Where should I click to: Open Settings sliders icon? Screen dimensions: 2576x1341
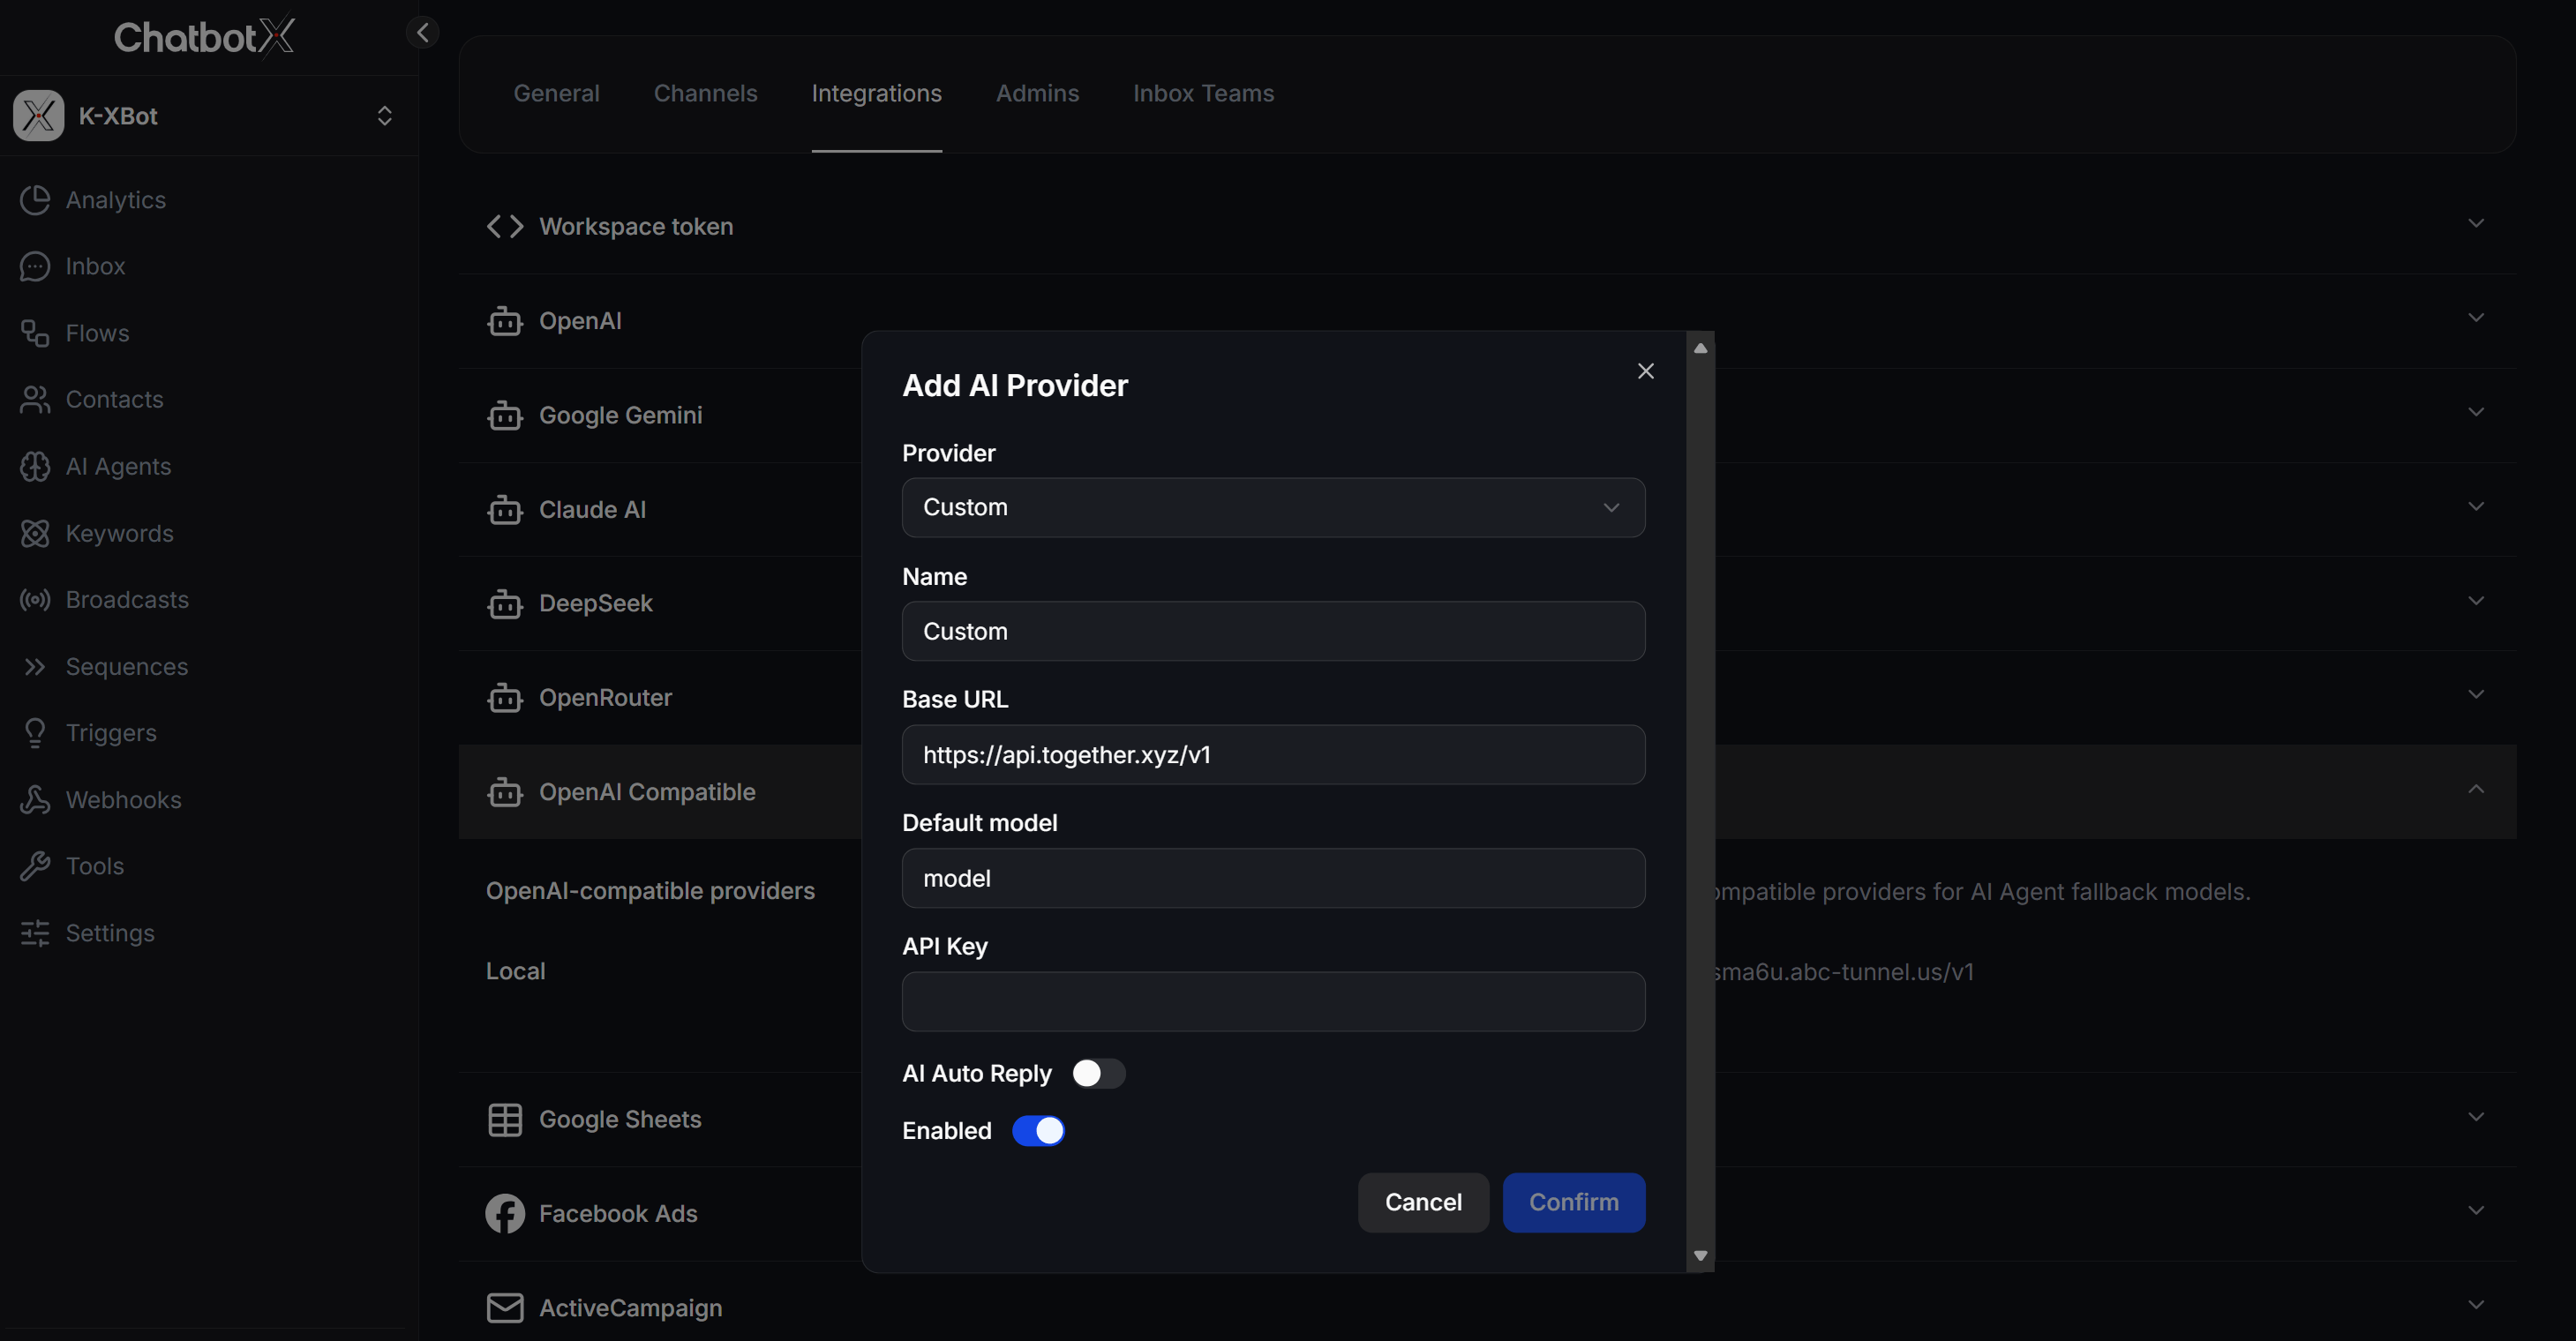[x=35, y=933]
